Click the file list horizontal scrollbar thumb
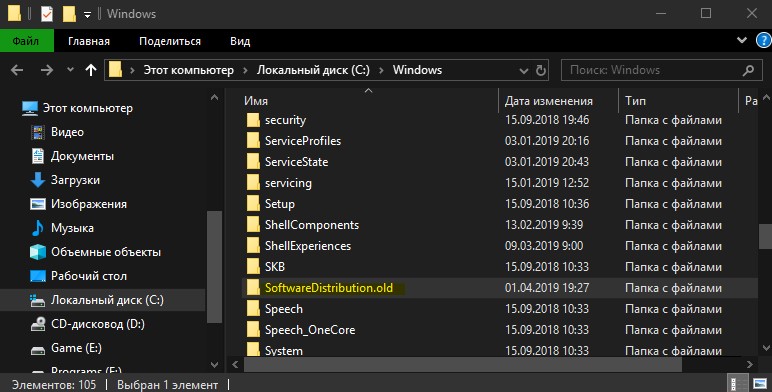Viewport: 772px width, 392px height. (463, 365)
